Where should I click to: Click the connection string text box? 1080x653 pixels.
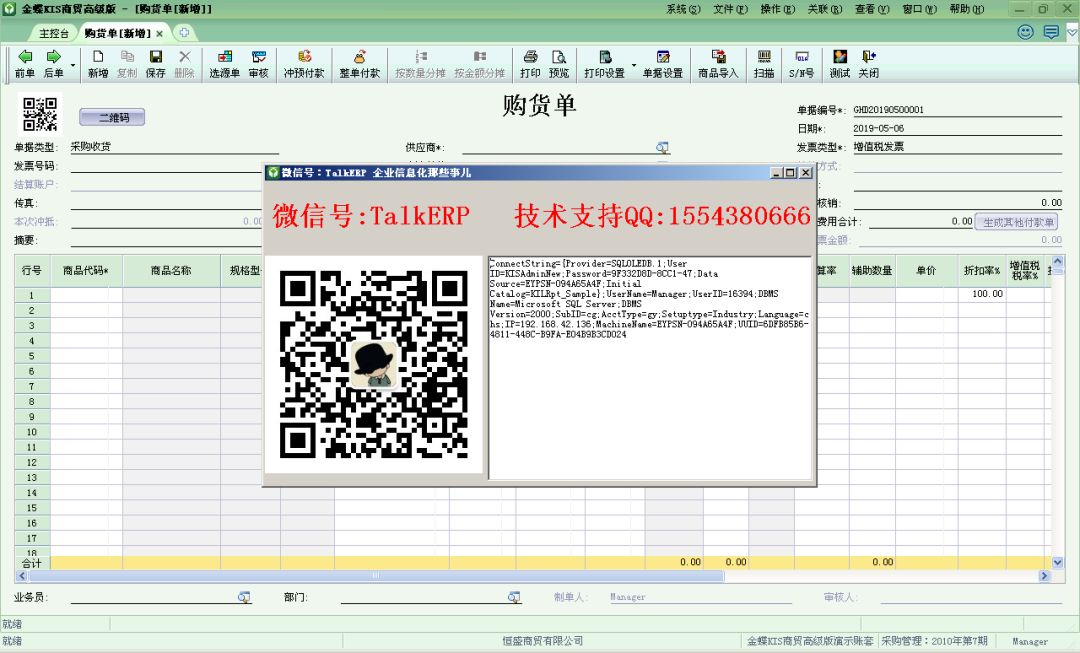[x=650, y=368]
